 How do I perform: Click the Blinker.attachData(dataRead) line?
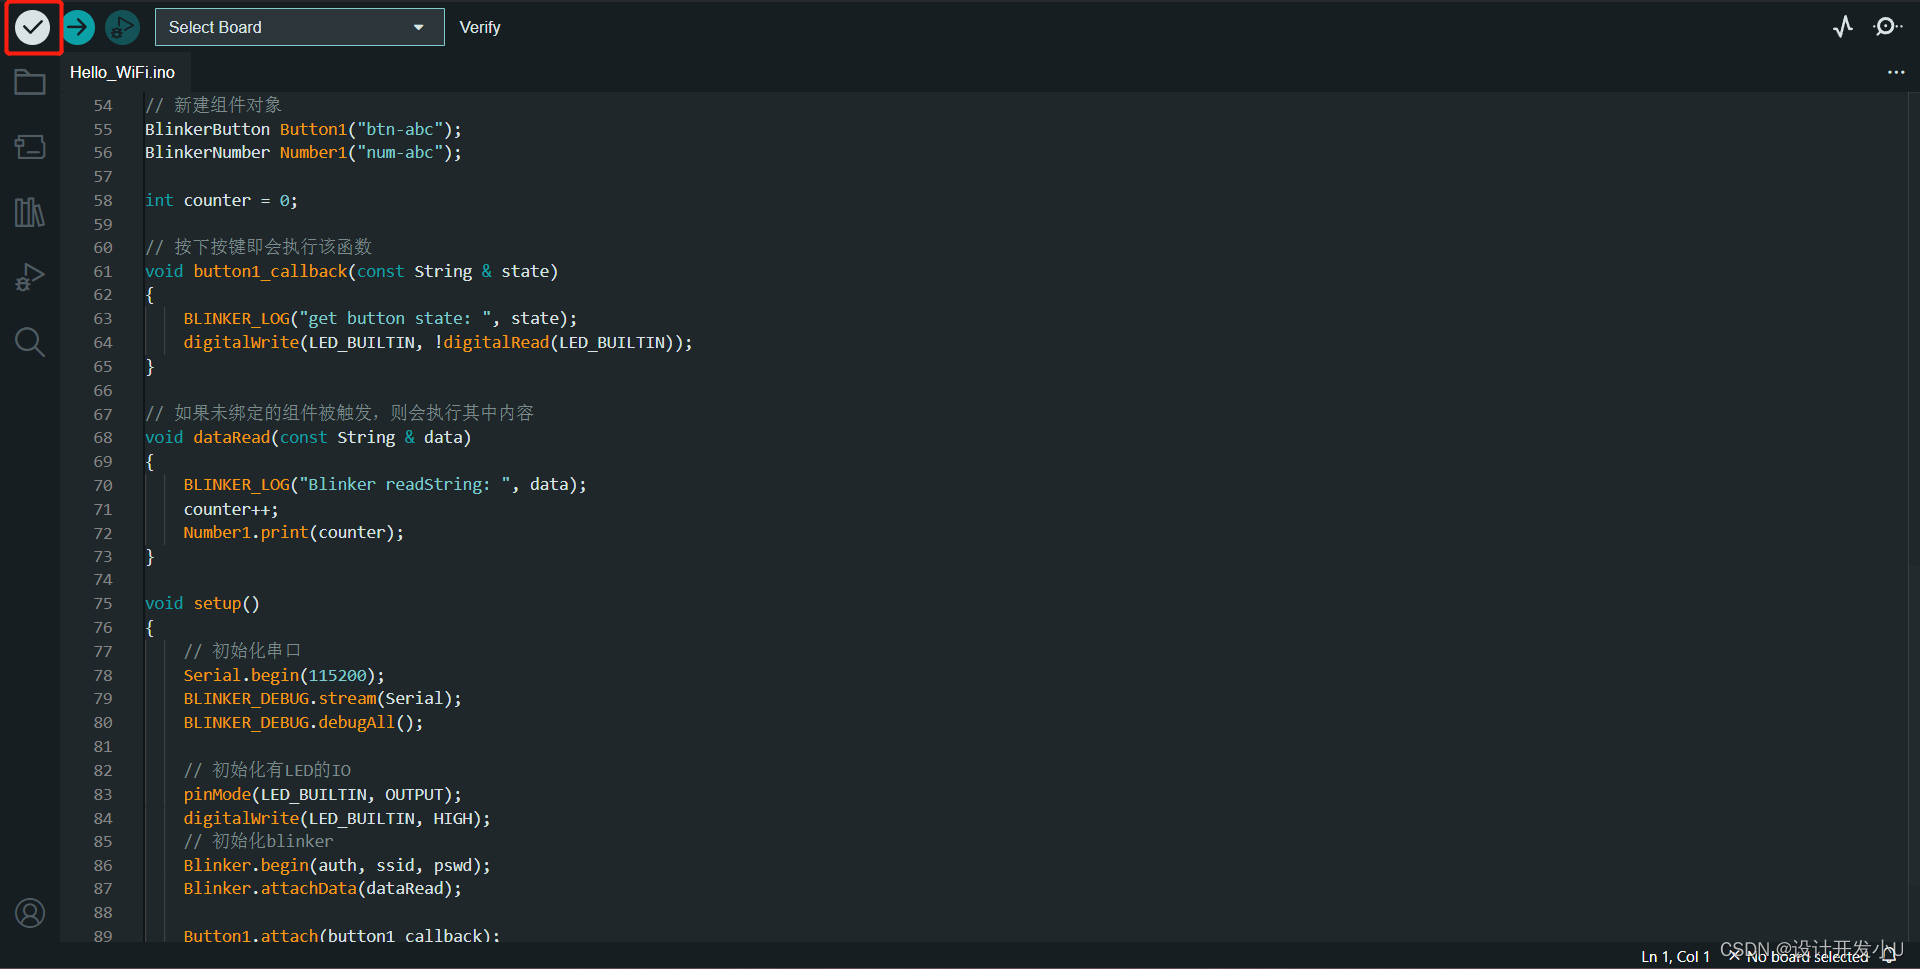click(x=322, y=888)
